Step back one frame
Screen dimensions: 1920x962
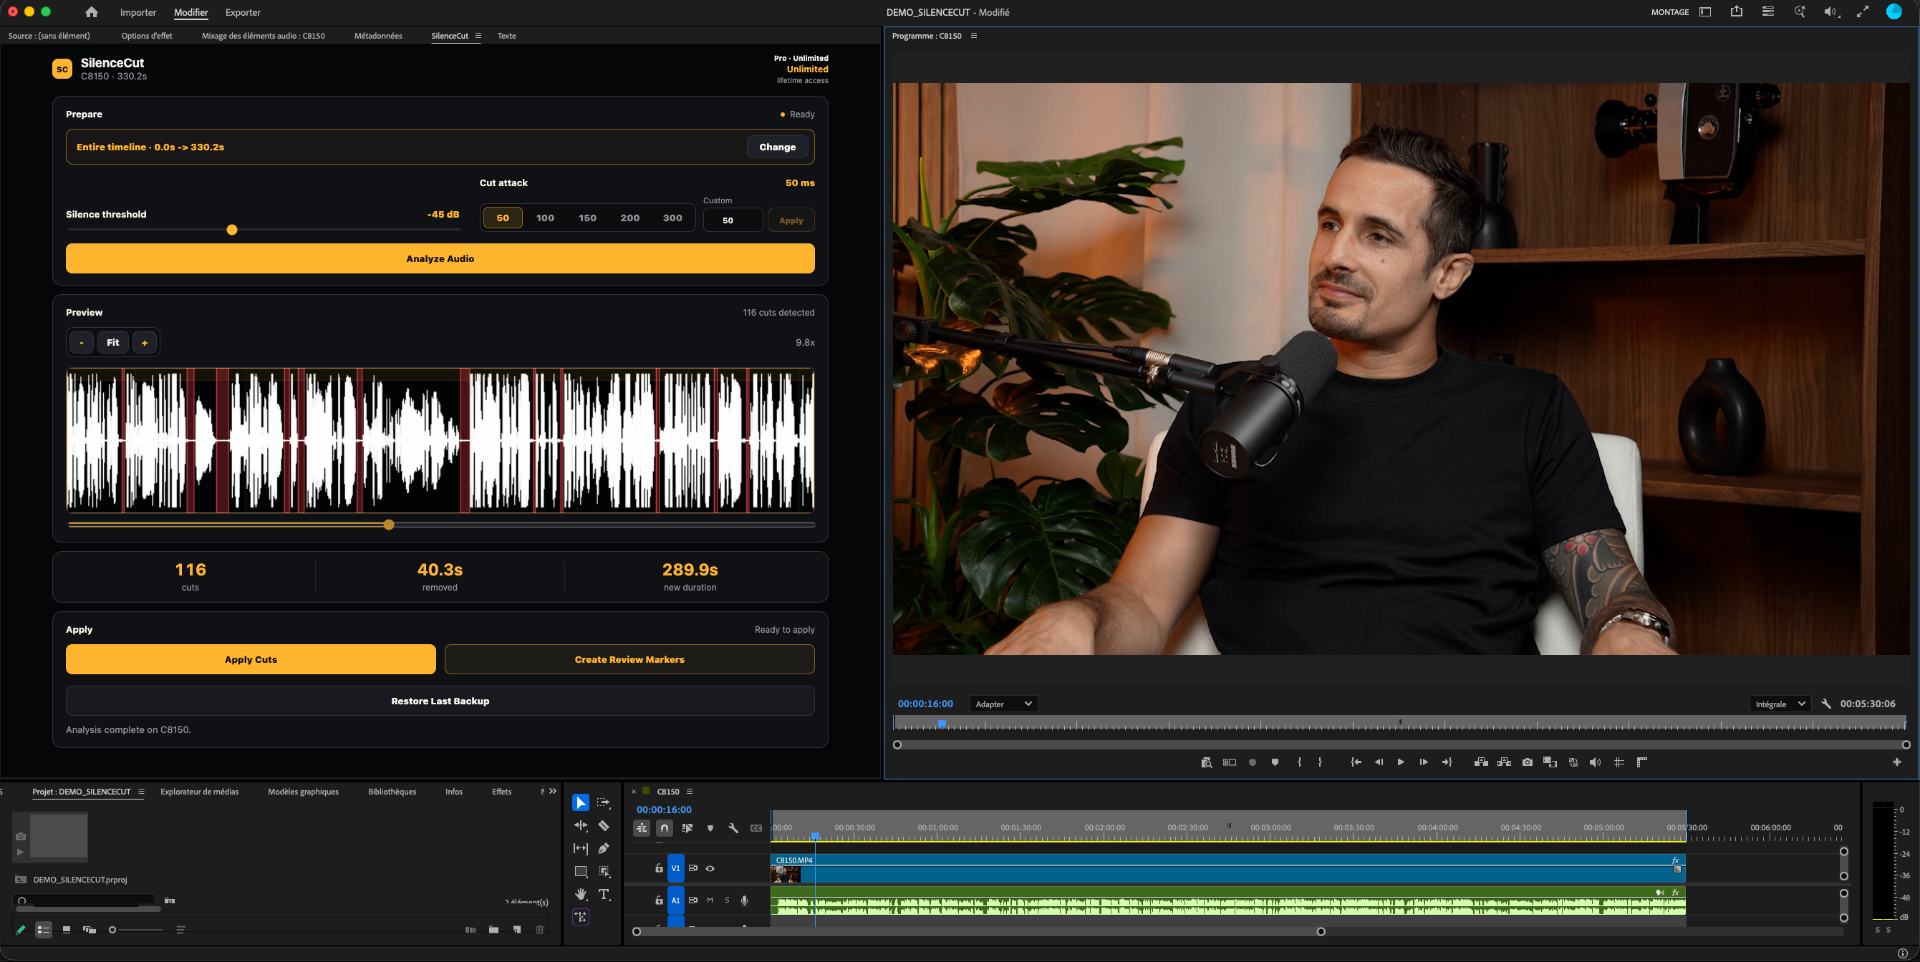point(1379,762)
